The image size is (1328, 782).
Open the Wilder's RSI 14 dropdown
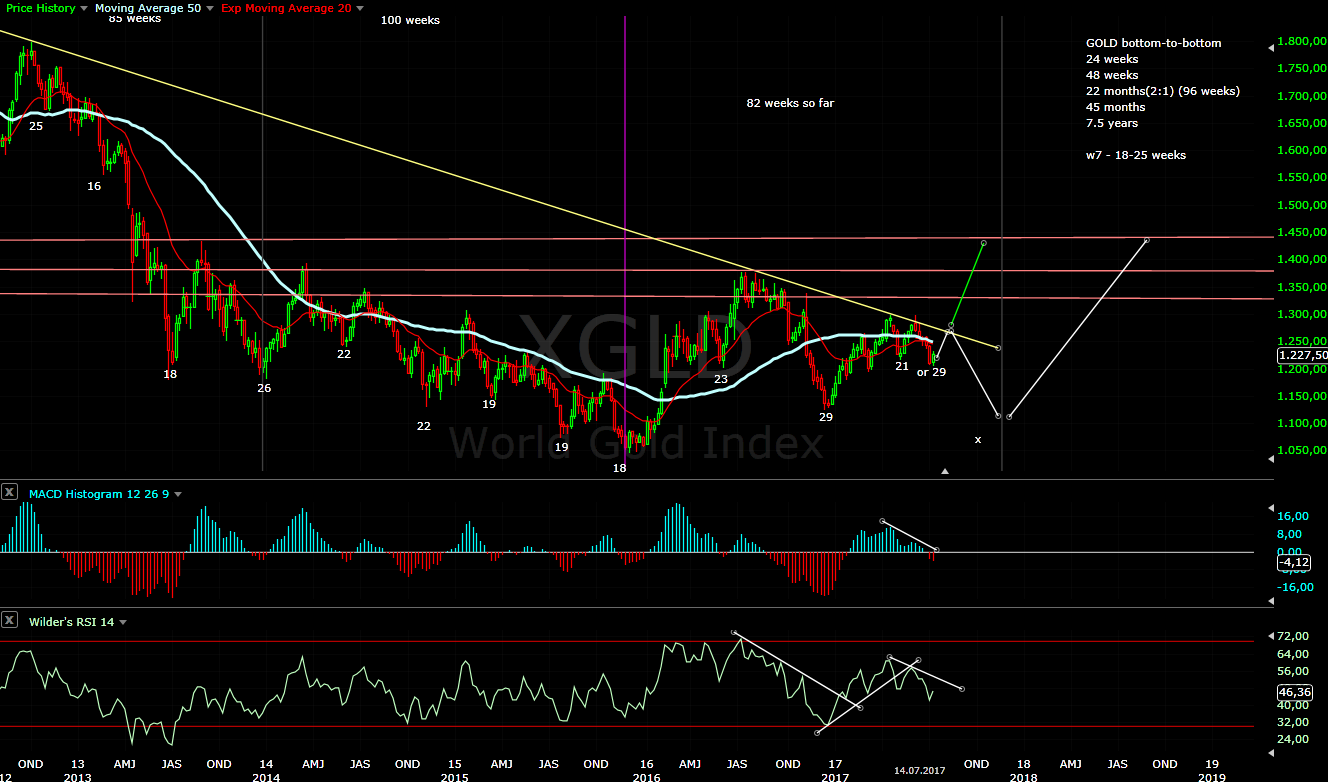coord(122,621)
